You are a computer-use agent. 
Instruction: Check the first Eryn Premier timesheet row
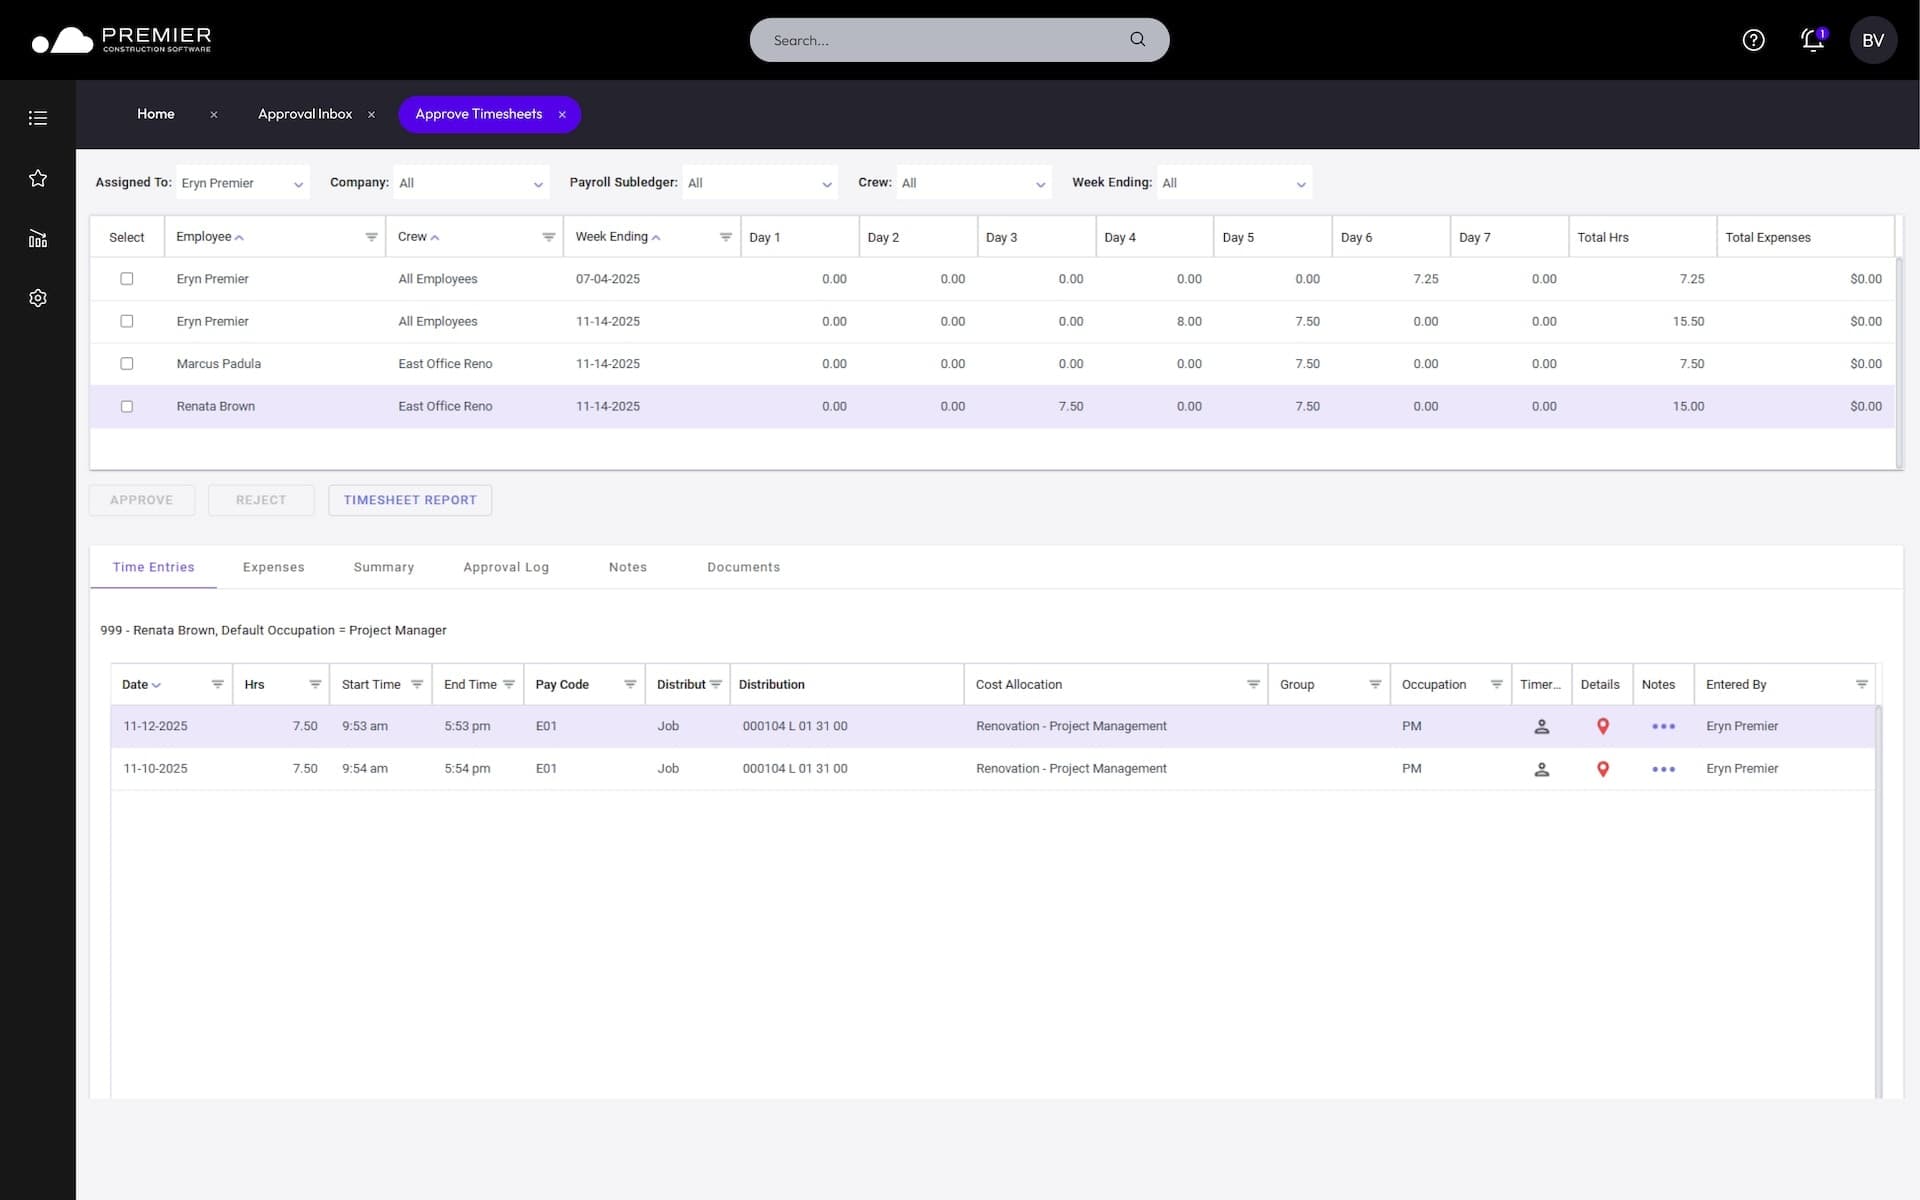pos(127,279)
